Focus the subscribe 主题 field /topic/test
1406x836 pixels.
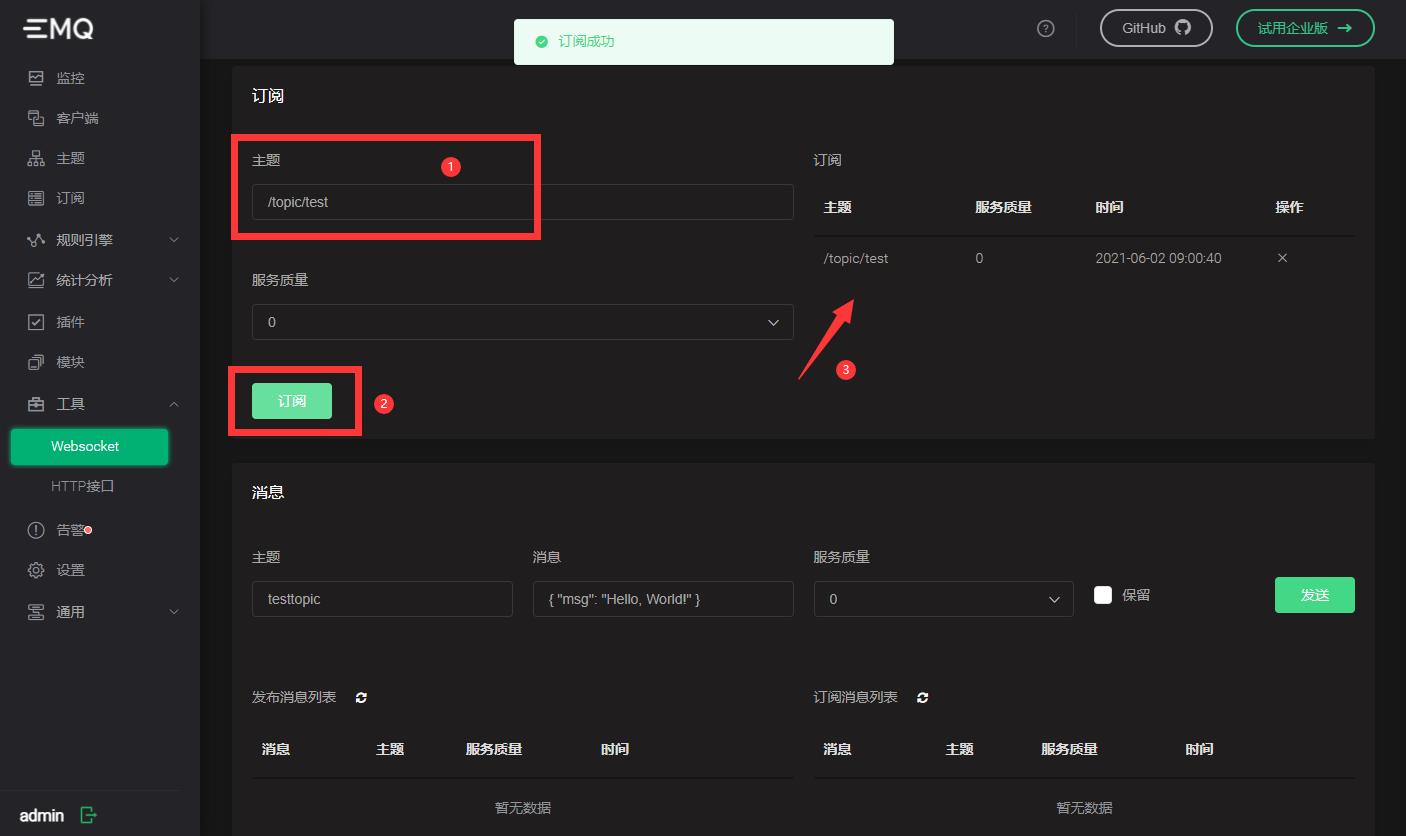click(523, 202)
